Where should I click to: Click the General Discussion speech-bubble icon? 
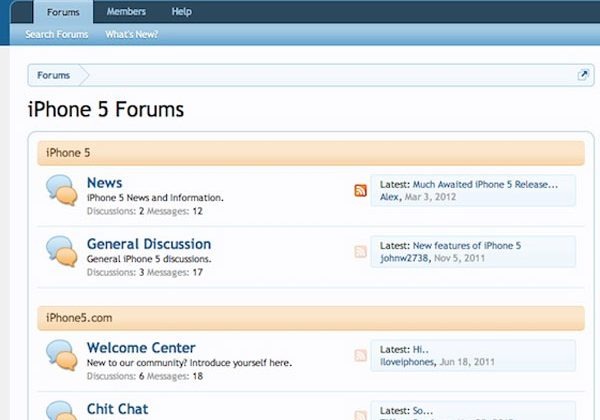(62, 251)
